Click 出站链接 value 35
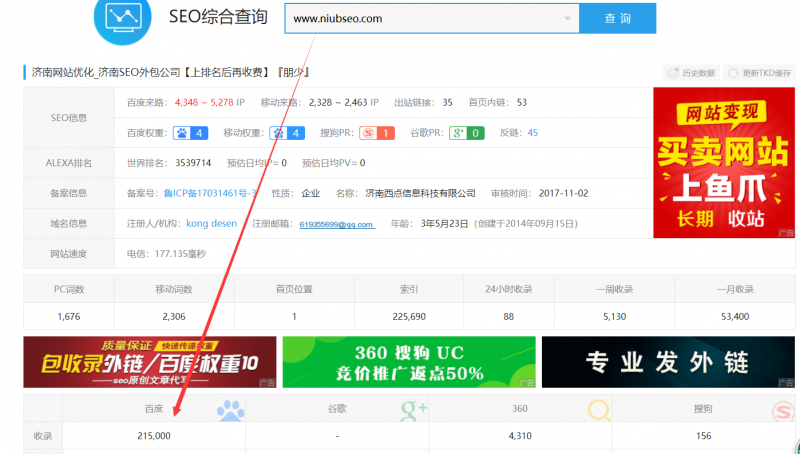The height and width of the screenshot is (454, 800). click(447, 103)
